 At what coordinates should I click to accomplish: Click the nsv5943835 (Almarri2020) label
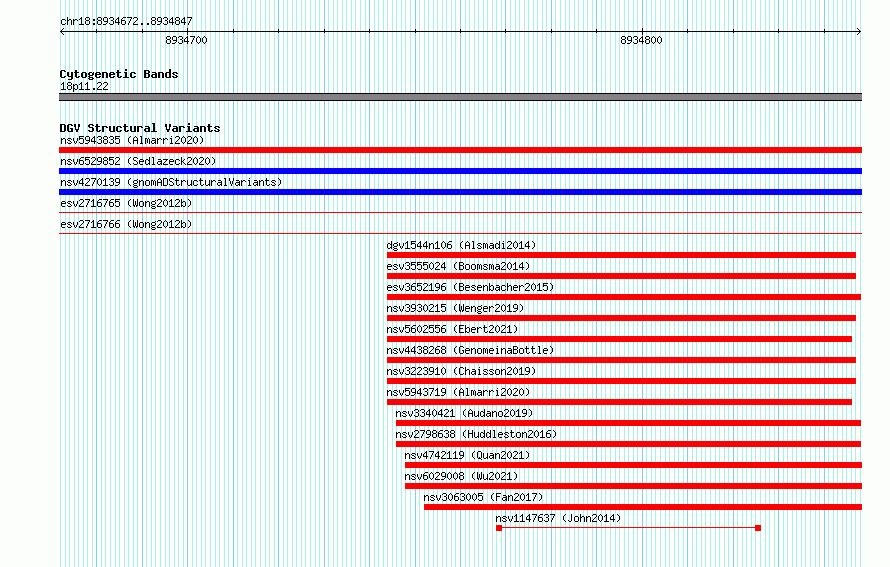coord(132,140)
